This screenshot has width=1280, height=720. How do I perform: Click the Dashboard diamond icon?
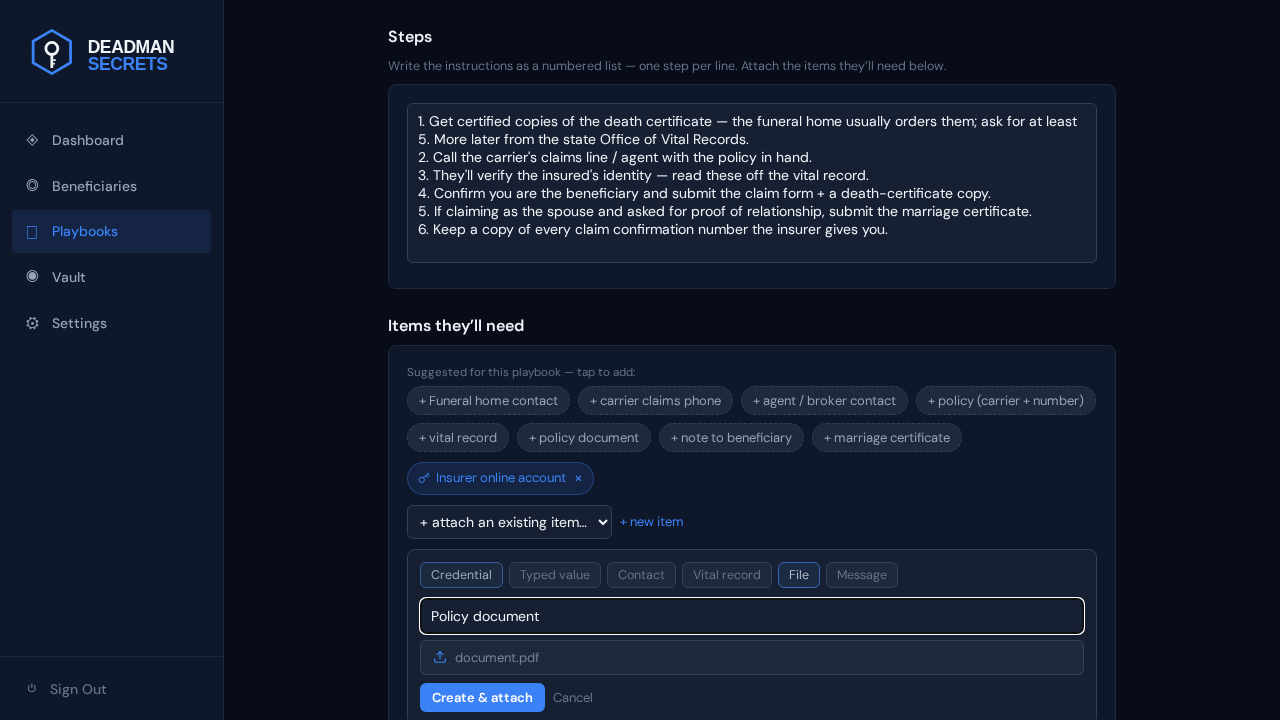click(x=32, y=140)
